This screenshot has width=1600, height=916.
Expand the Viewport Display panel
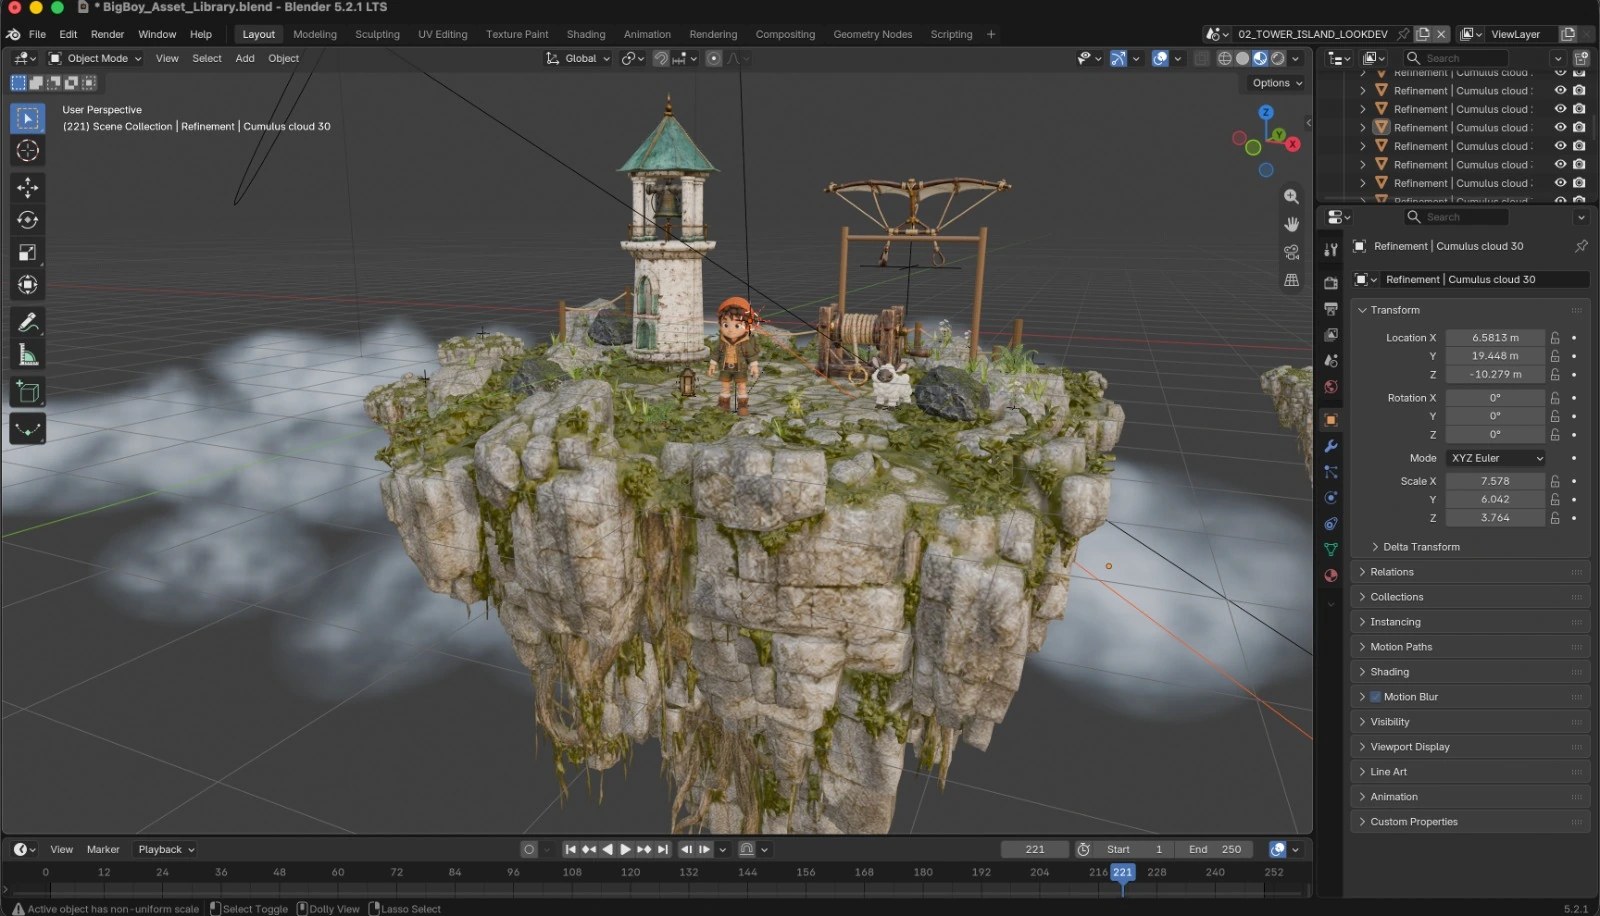[x=1470, y=747]
